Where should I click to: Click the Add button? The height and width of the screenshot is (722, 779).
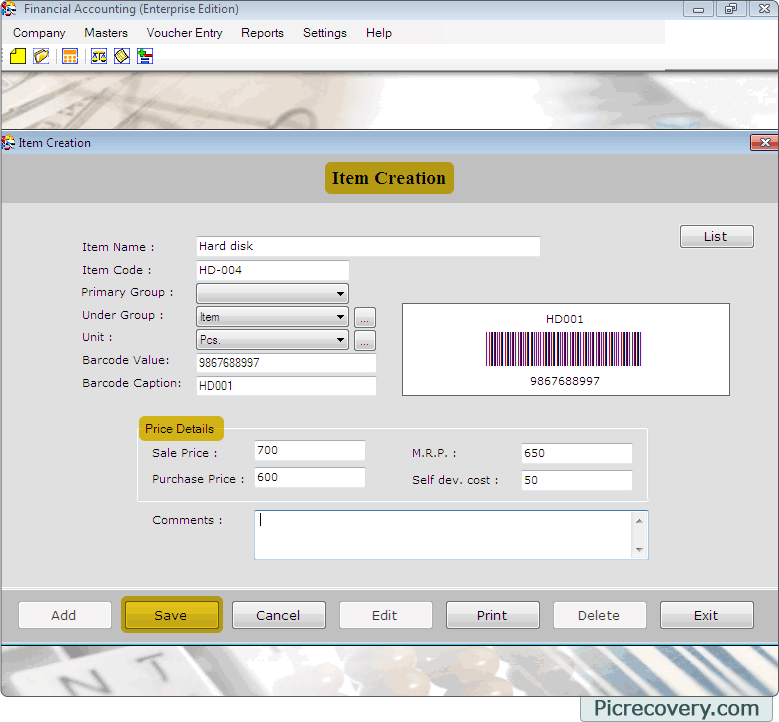65,615
